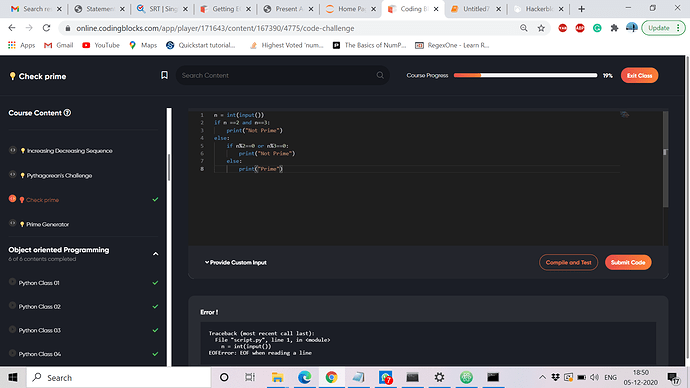This screenshot has height=388, width=690.
Task: Open the Extensions puzzle icon
Action: pos(614,28)
